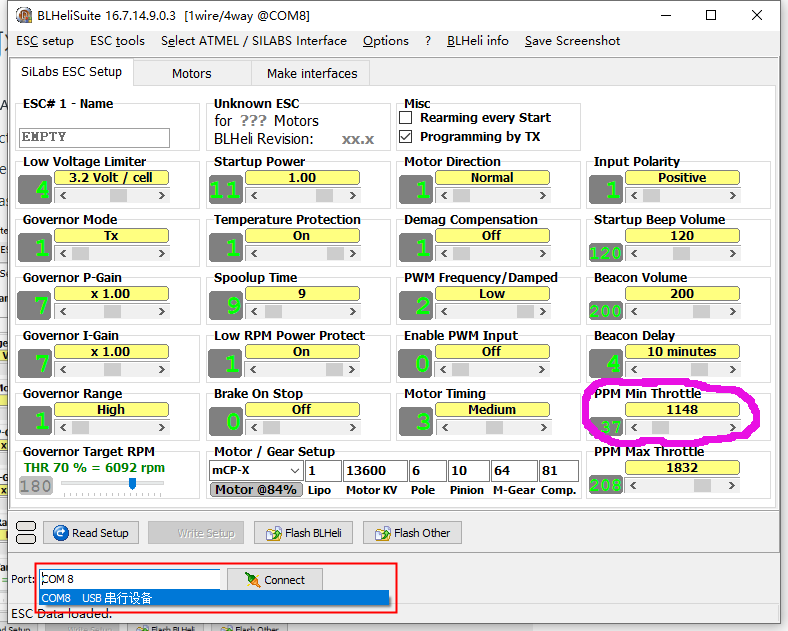Click the PPM Max Throttle scrollbar thumb
This screenshot has width=788, height=631.
coord(703,485)
